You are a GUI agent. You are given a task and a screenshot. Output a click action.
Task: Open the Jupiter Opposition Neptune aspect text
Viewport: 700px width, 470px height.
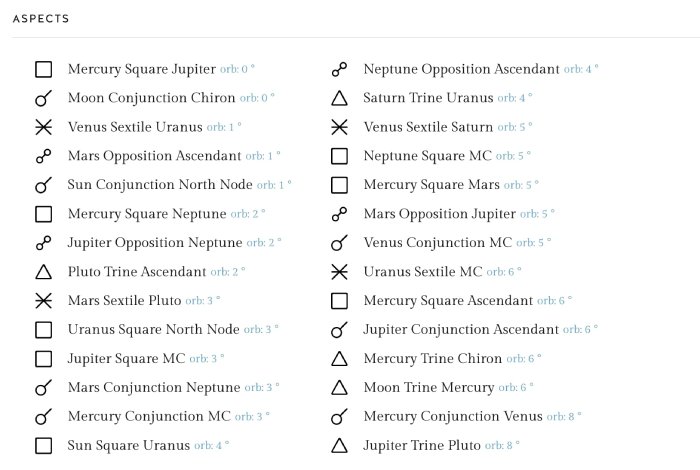[x=155, y=242]
